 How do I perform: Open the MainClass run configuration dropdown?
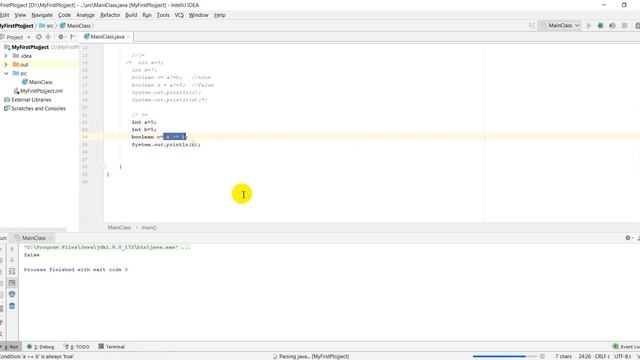[x=560, y=26]
